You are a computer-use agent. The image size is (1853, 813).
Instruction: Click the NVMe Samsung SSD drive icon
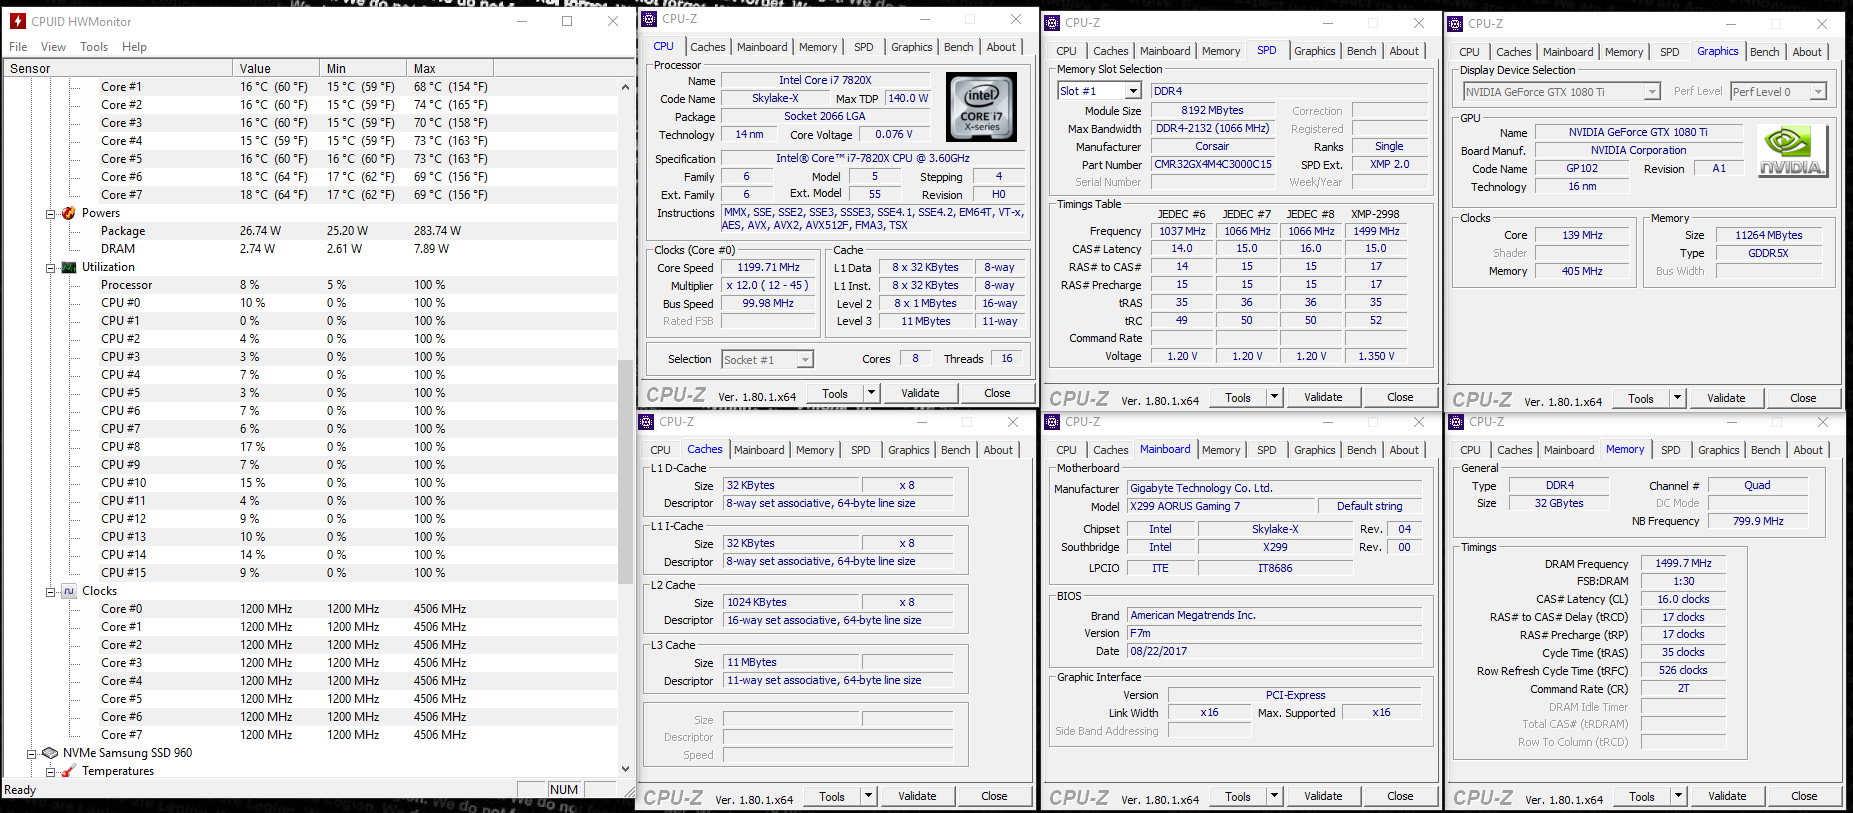(x=50, y=753)
